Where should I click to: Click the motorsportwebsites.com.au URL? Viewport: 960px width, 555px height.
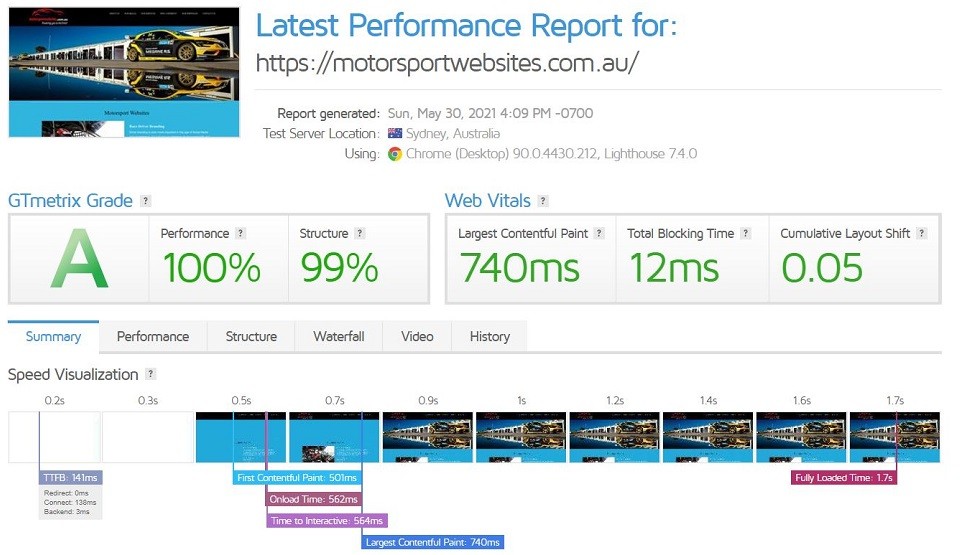coord(447,62)
